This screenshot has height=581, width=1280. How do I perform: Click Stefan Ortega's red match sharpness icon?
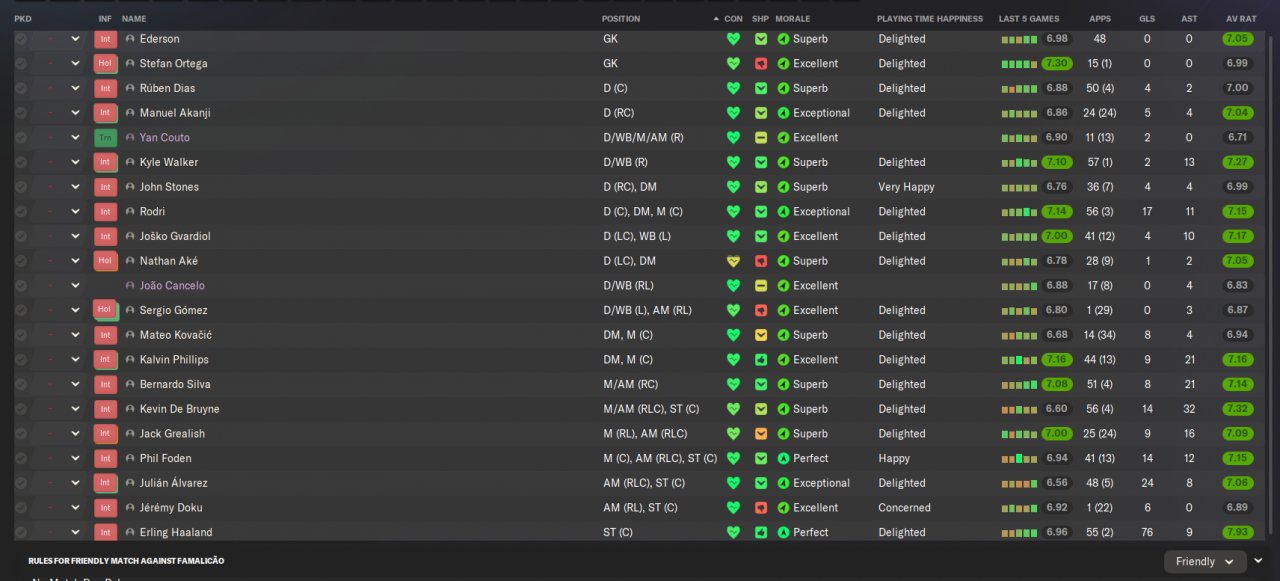pyautogui.click(x=761, y=64)
